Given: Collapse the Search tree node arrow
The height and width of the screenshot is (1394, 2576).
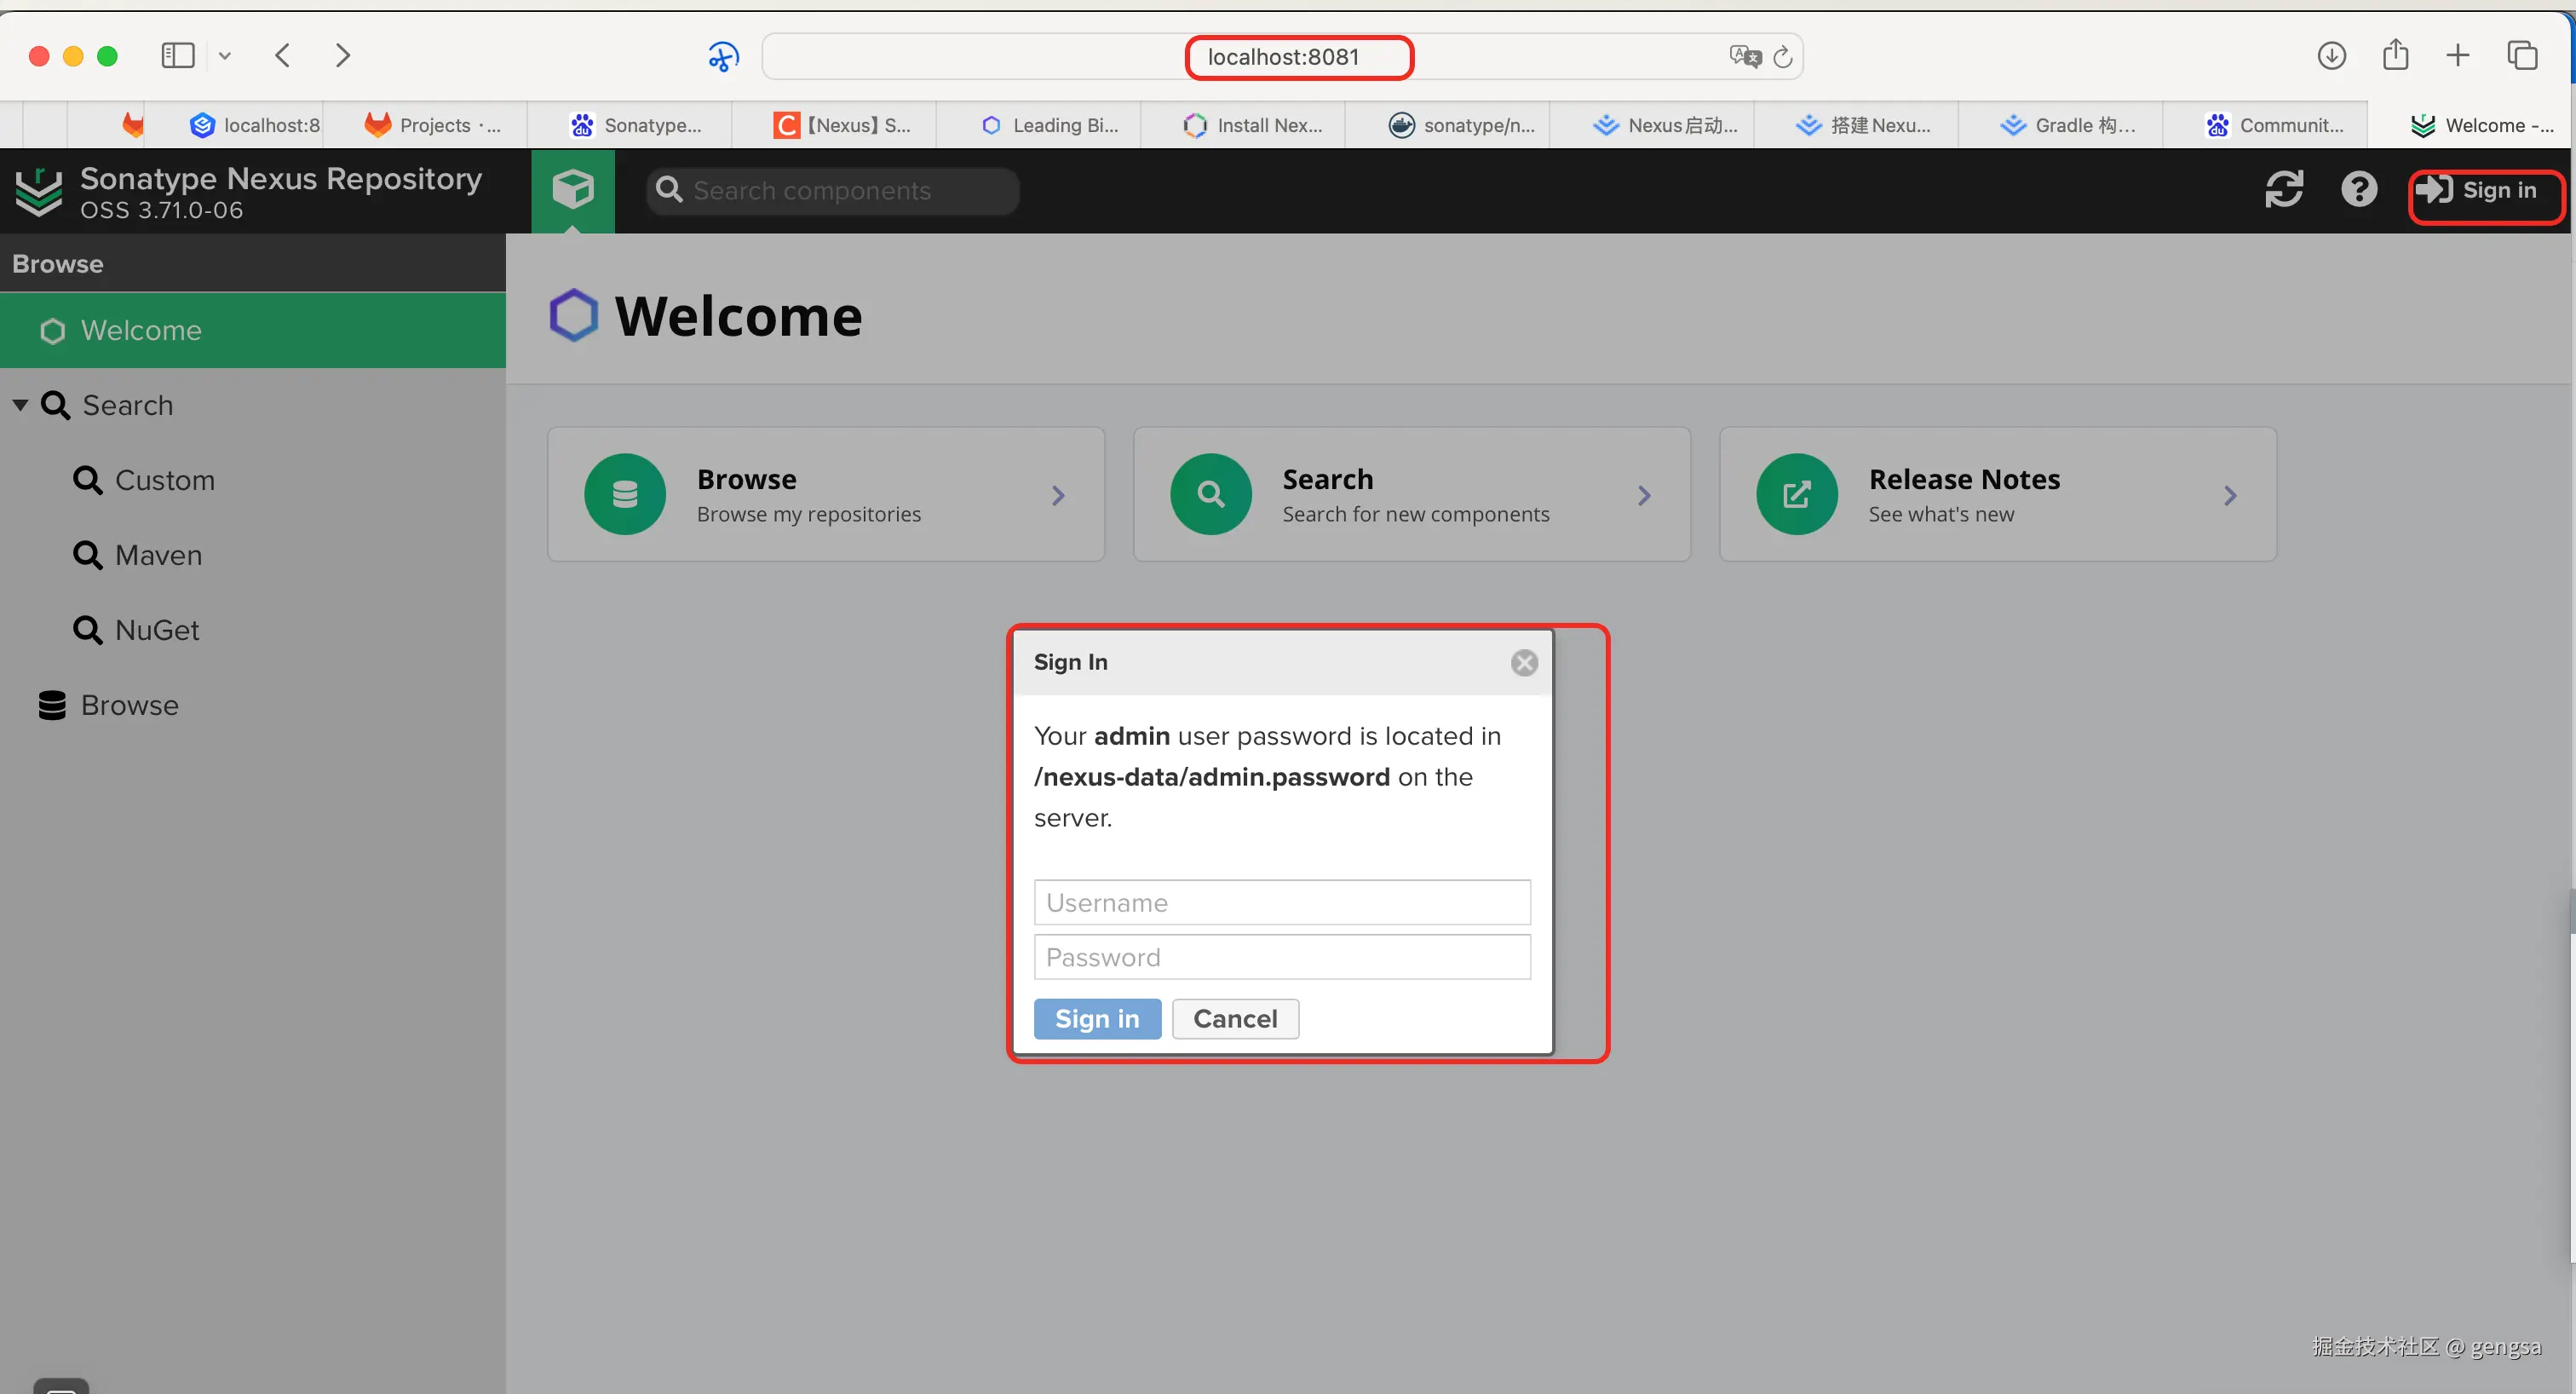Looking at the screenshot, I should [x=20, y=405].
